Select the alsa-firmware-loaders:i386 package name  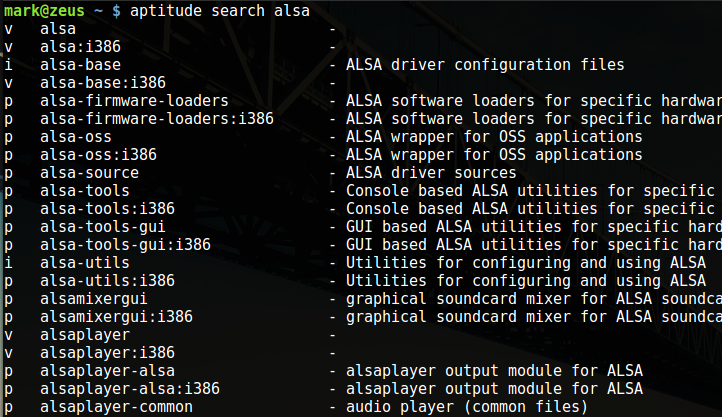point(157,119)
